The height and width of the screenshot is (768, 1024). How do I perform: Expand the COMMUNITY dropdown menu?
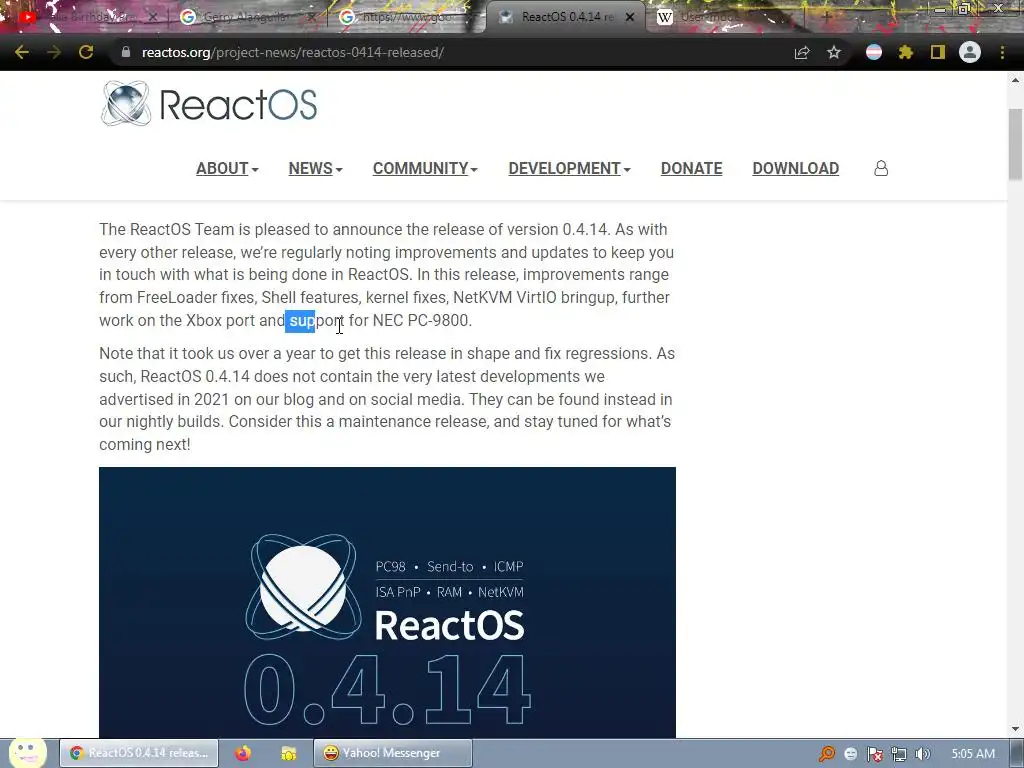click(x=425, y=168)
